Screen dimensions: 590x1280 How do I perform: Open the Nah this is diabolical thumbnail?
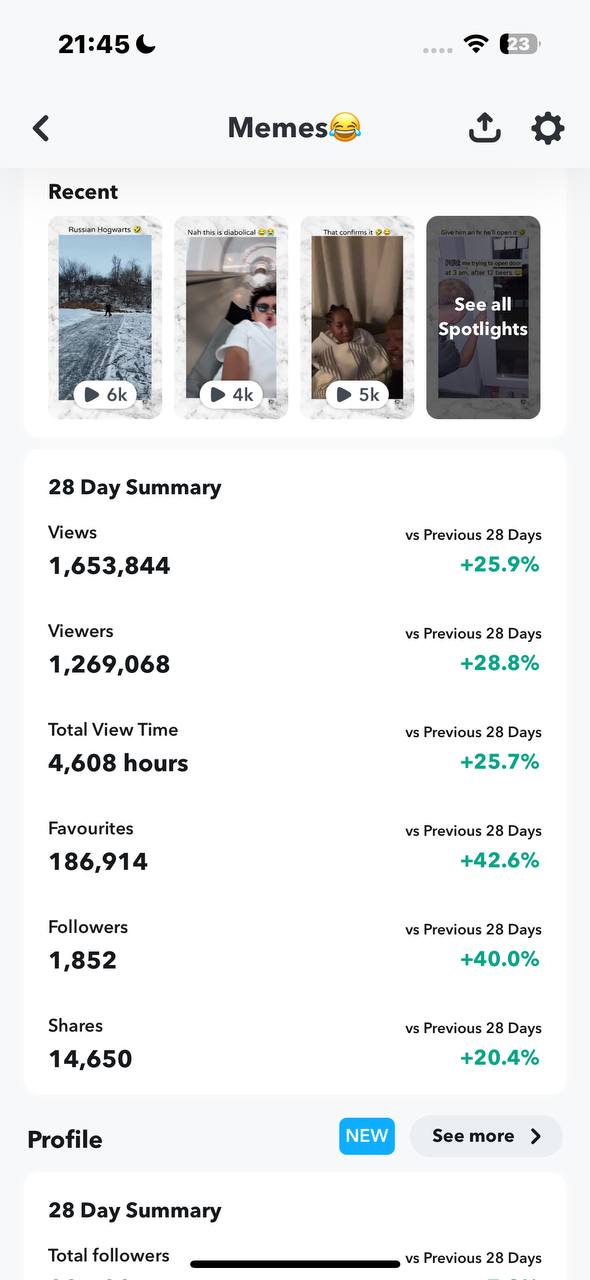pyautogui.click(x=231, y=317)
